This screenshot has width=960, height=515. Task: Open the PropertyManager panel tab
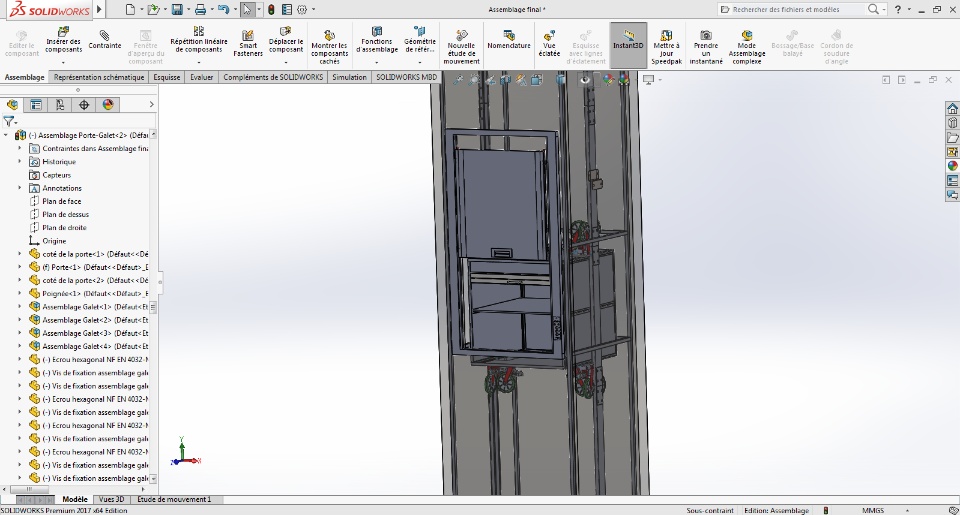pos(36,104)
